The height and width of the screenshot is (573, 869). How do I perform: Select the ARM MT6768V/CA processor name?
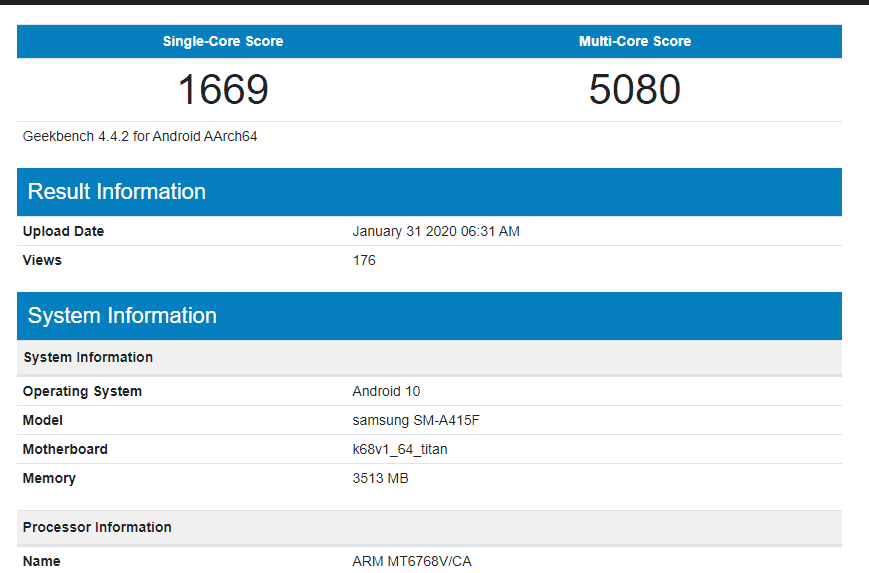click(411, 561)
